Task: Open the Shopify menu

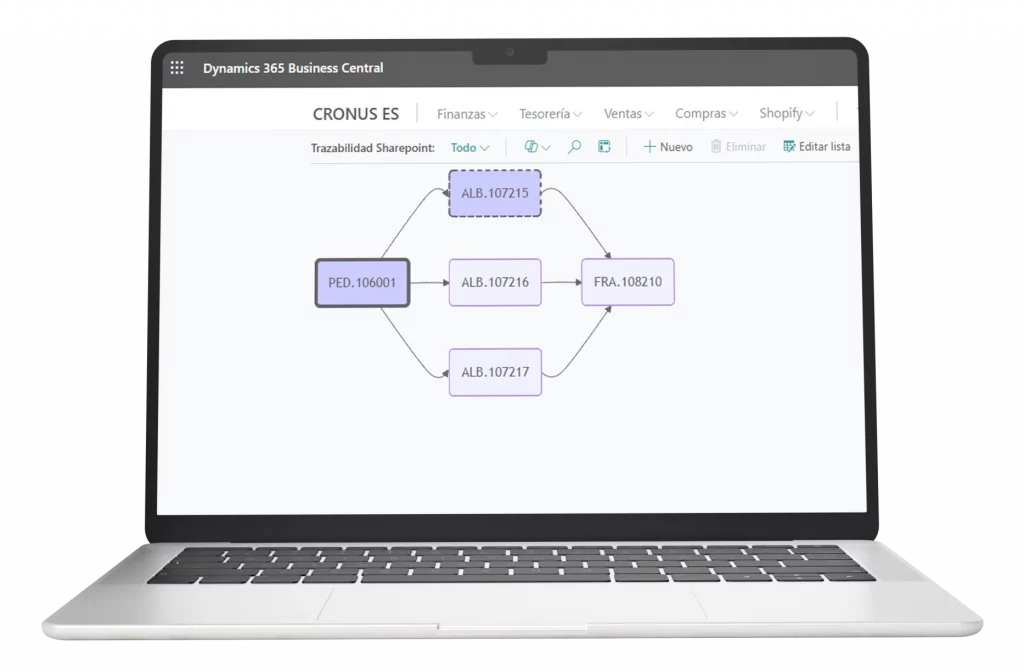Action: tap(786, 114)
